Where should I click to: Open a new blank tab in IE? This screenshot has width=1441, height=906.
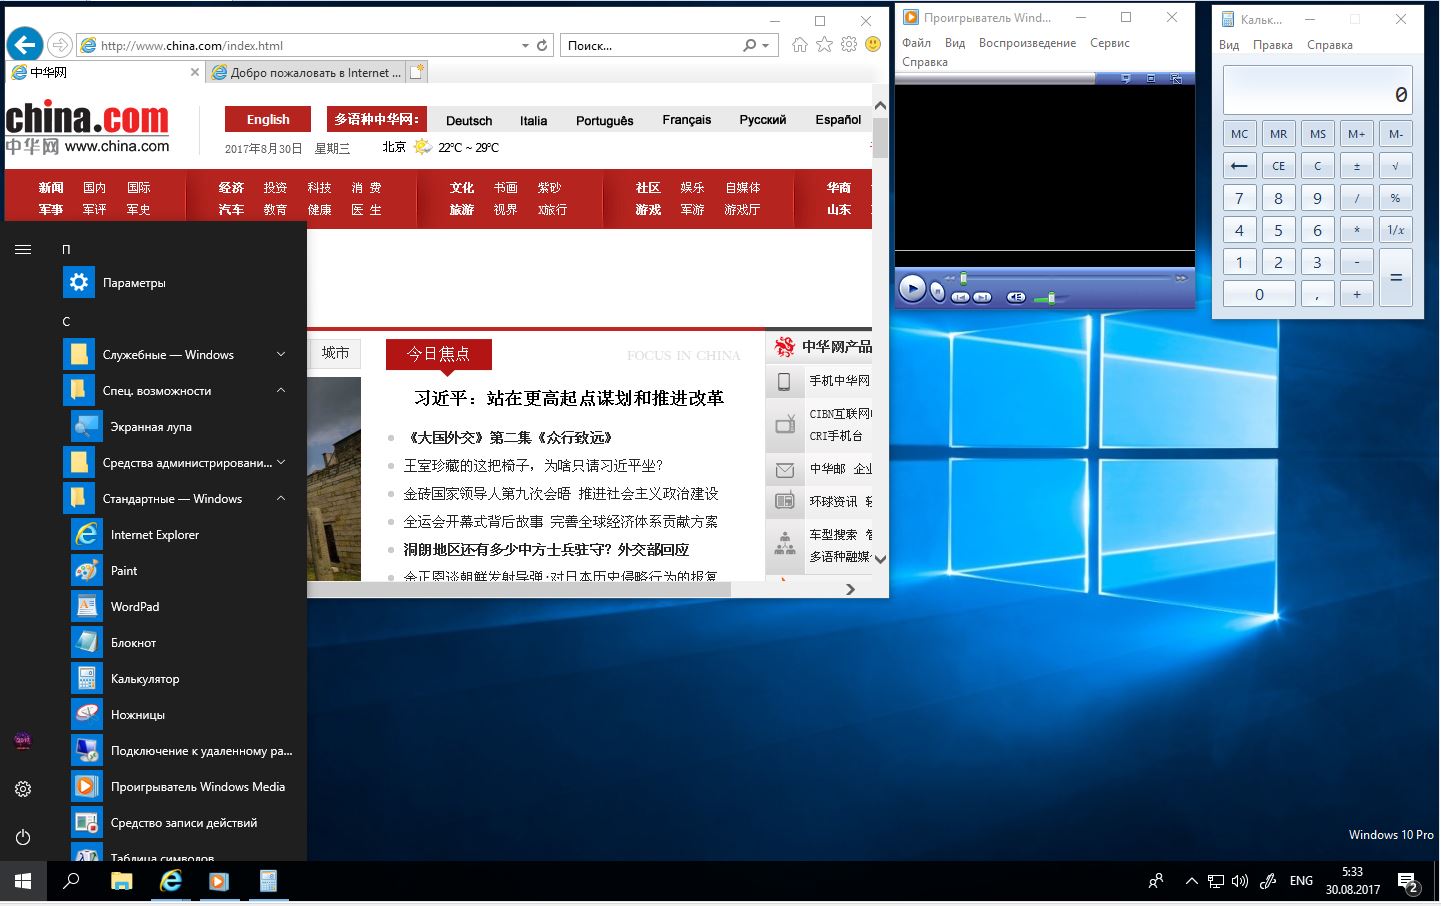pos(417,72)
